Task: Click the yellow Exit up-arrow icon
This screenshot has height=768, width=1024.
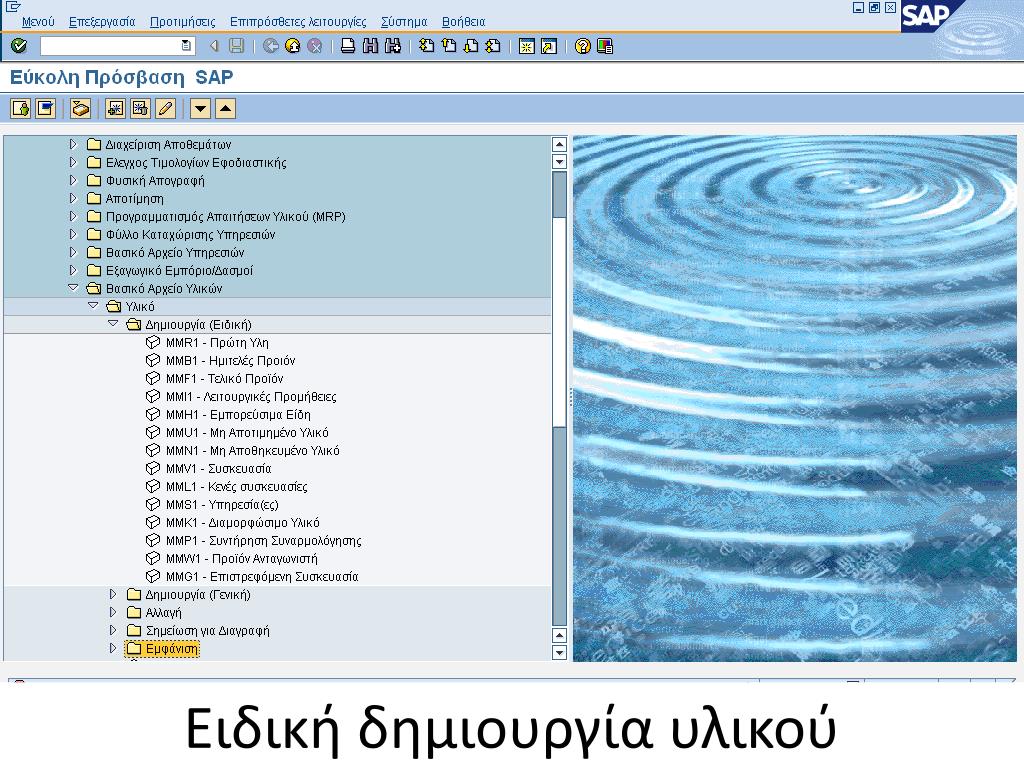Action: pyautogui.click(x=293, y=46)
